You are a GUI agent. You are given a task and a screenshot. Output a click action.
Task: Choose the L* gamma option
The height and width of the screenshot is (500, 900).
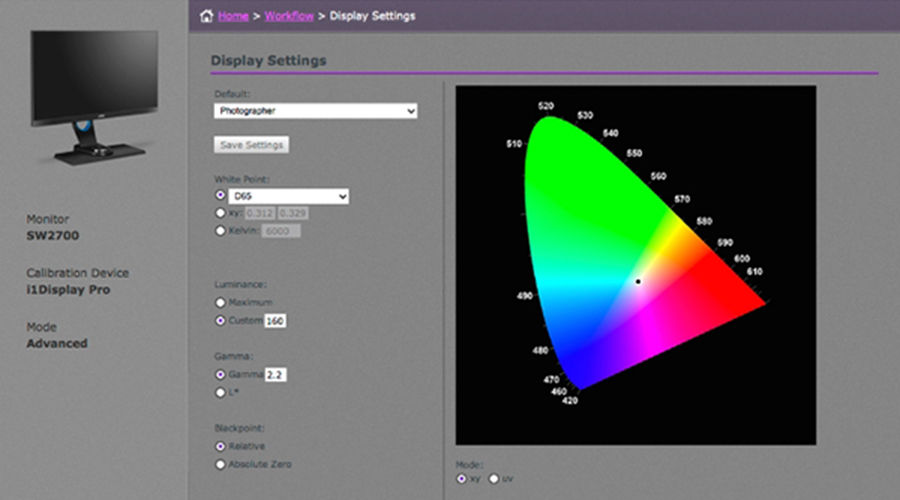[220, 393]
